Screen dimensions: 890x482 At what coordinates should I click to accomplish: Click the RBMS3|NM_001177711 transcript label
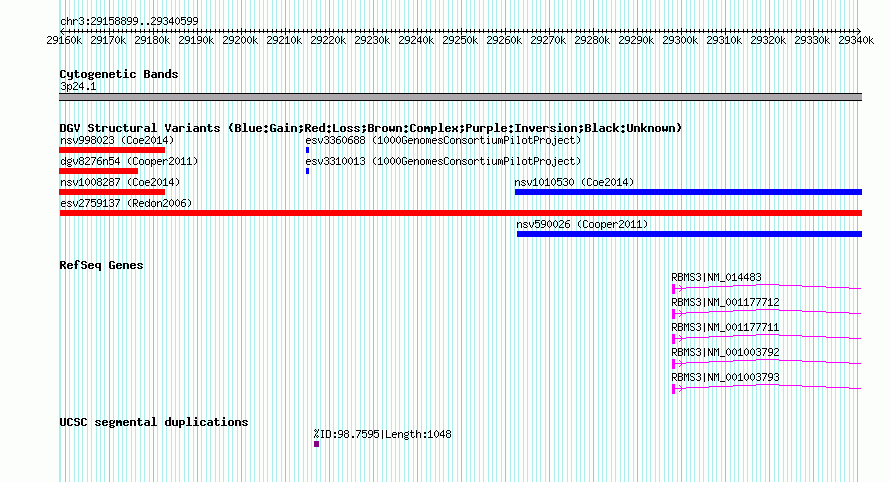coord(725,328)
